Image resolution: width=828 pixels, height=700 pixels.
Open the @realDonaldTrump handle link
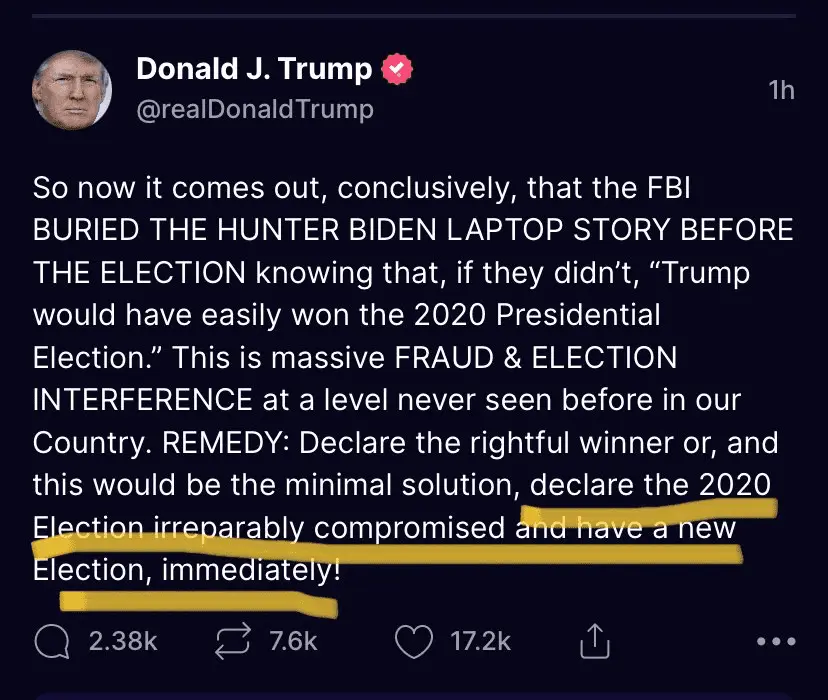click(x=254, y=108)
